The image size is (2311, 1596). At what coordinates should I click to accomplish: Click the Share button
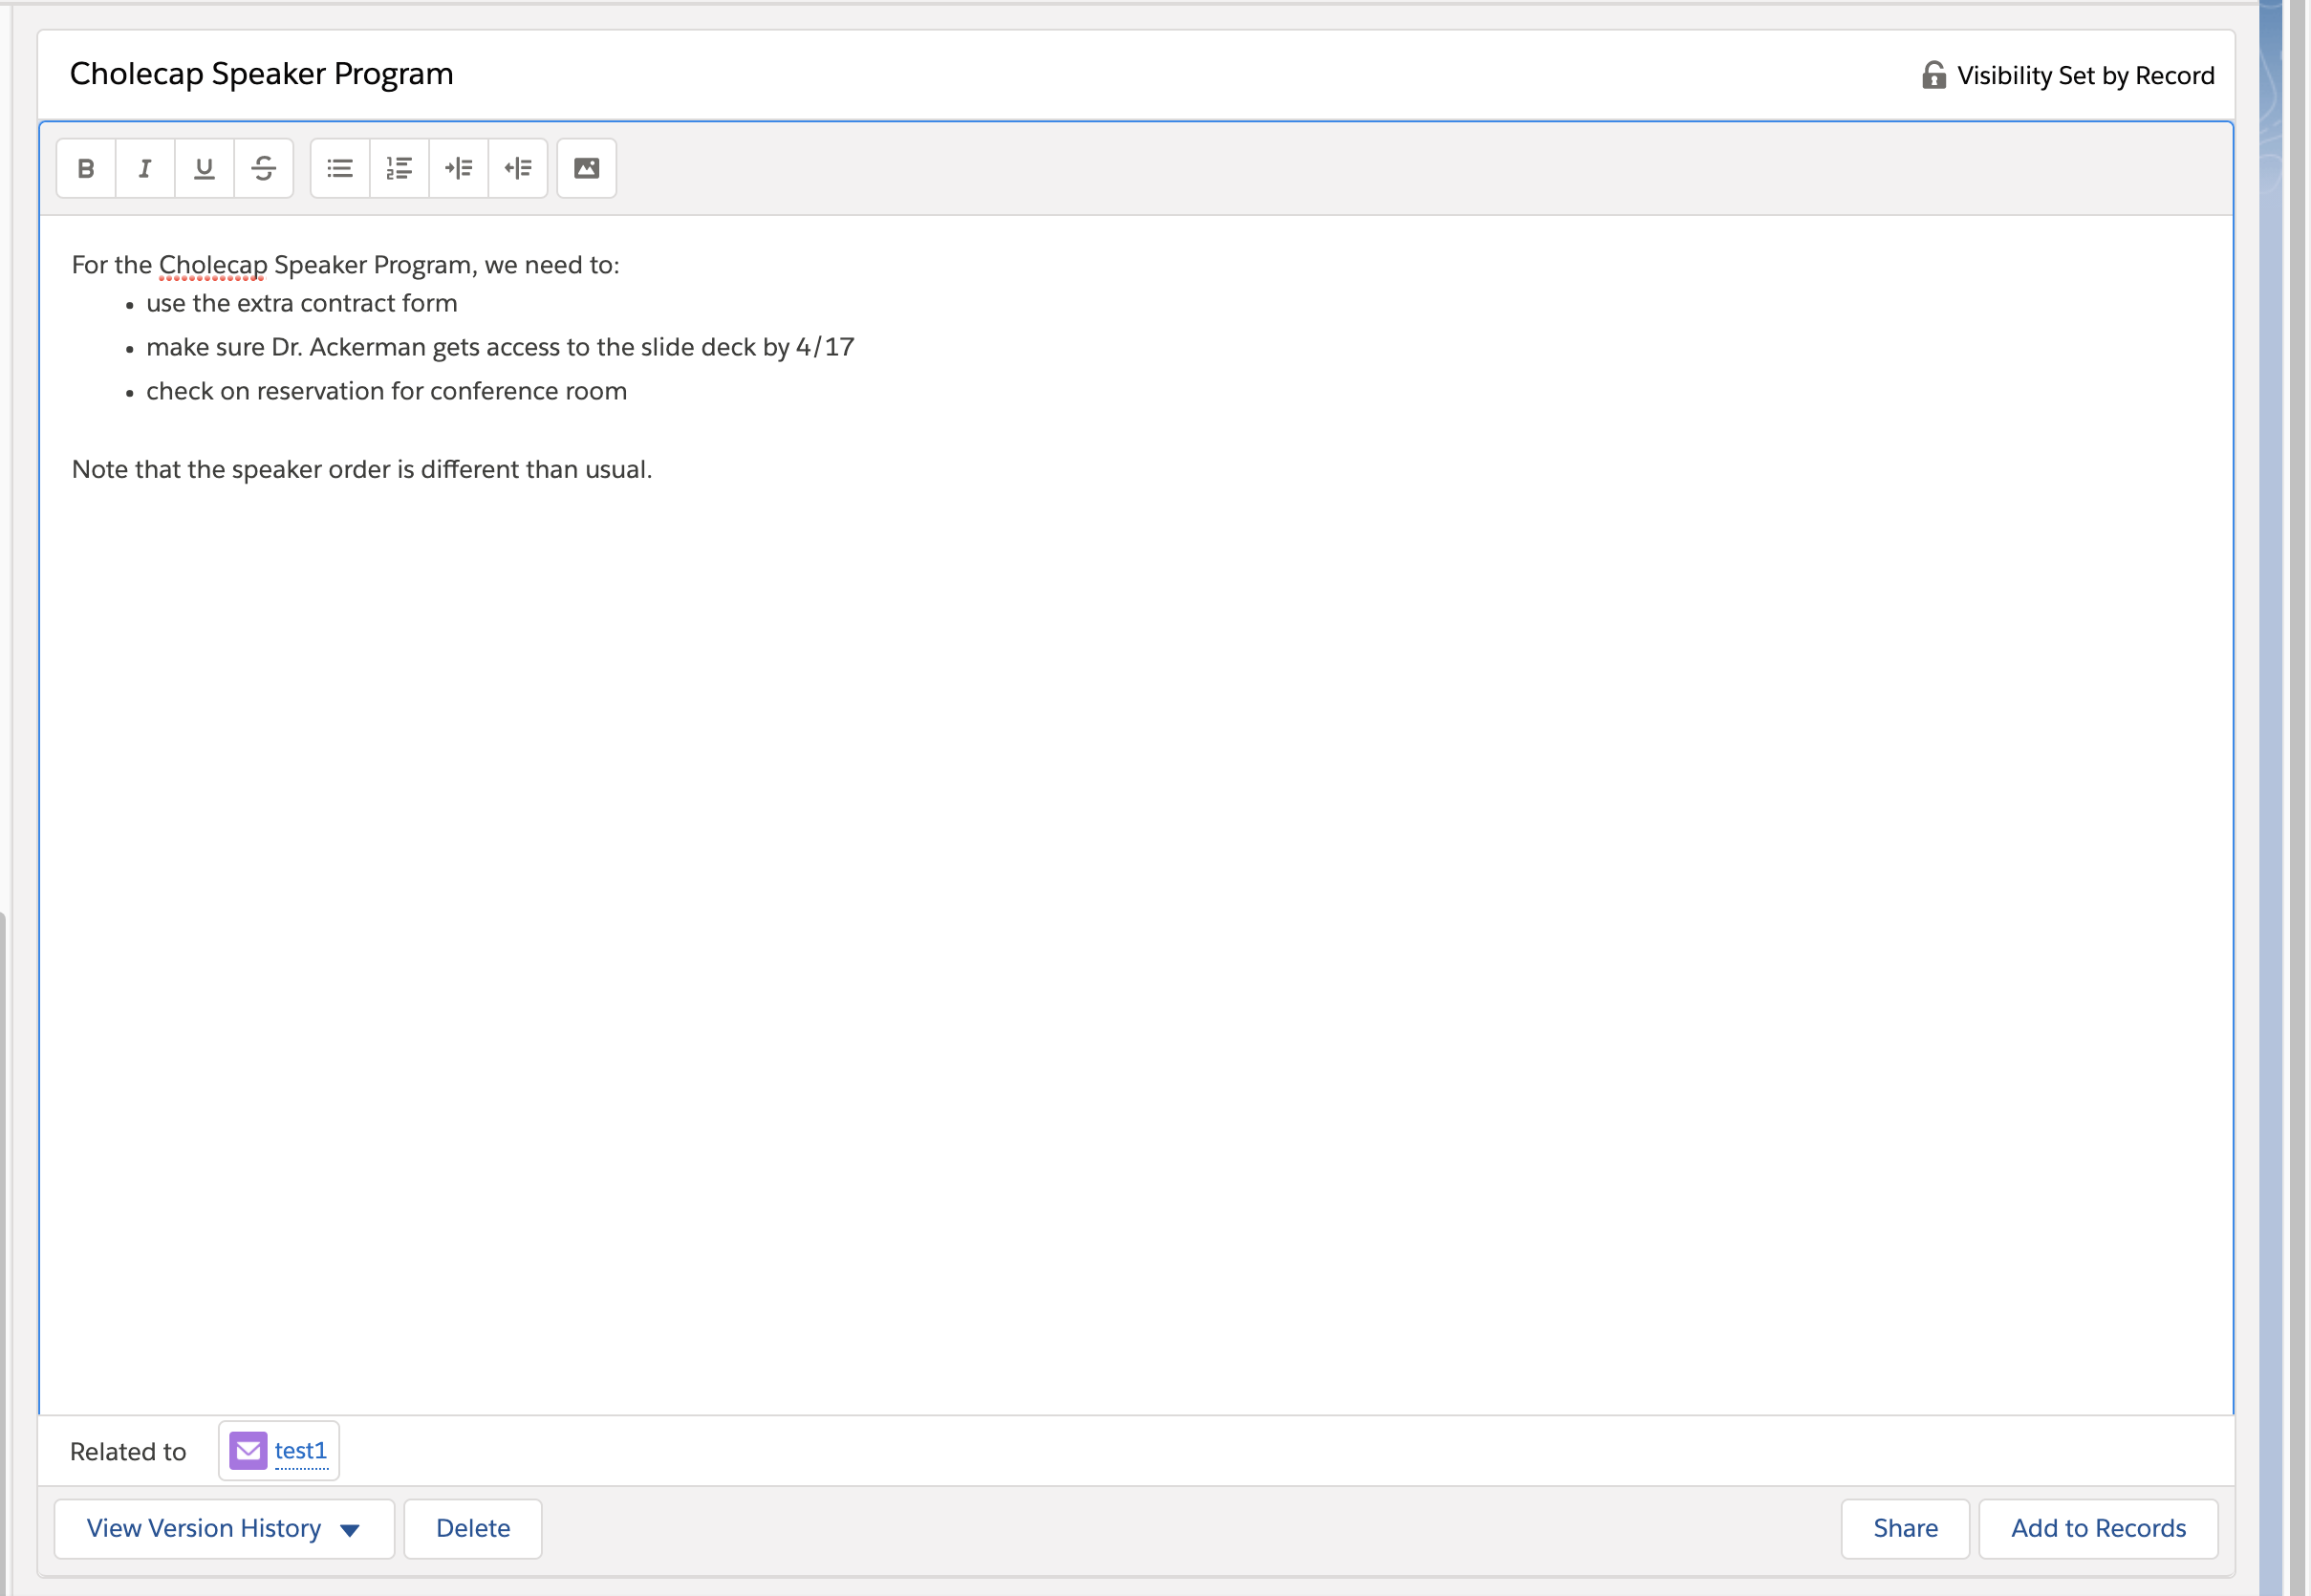pos(1904,1528)
